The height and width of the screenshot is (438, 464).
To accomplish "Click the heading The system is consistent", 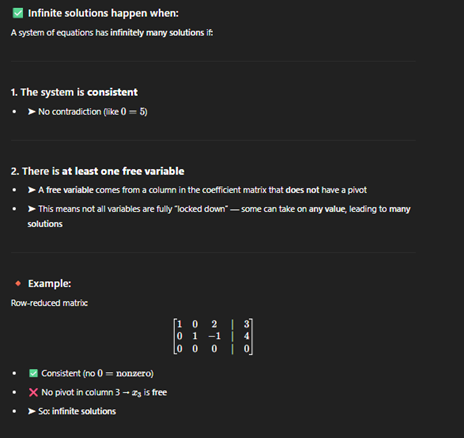I will pos(74,92).
